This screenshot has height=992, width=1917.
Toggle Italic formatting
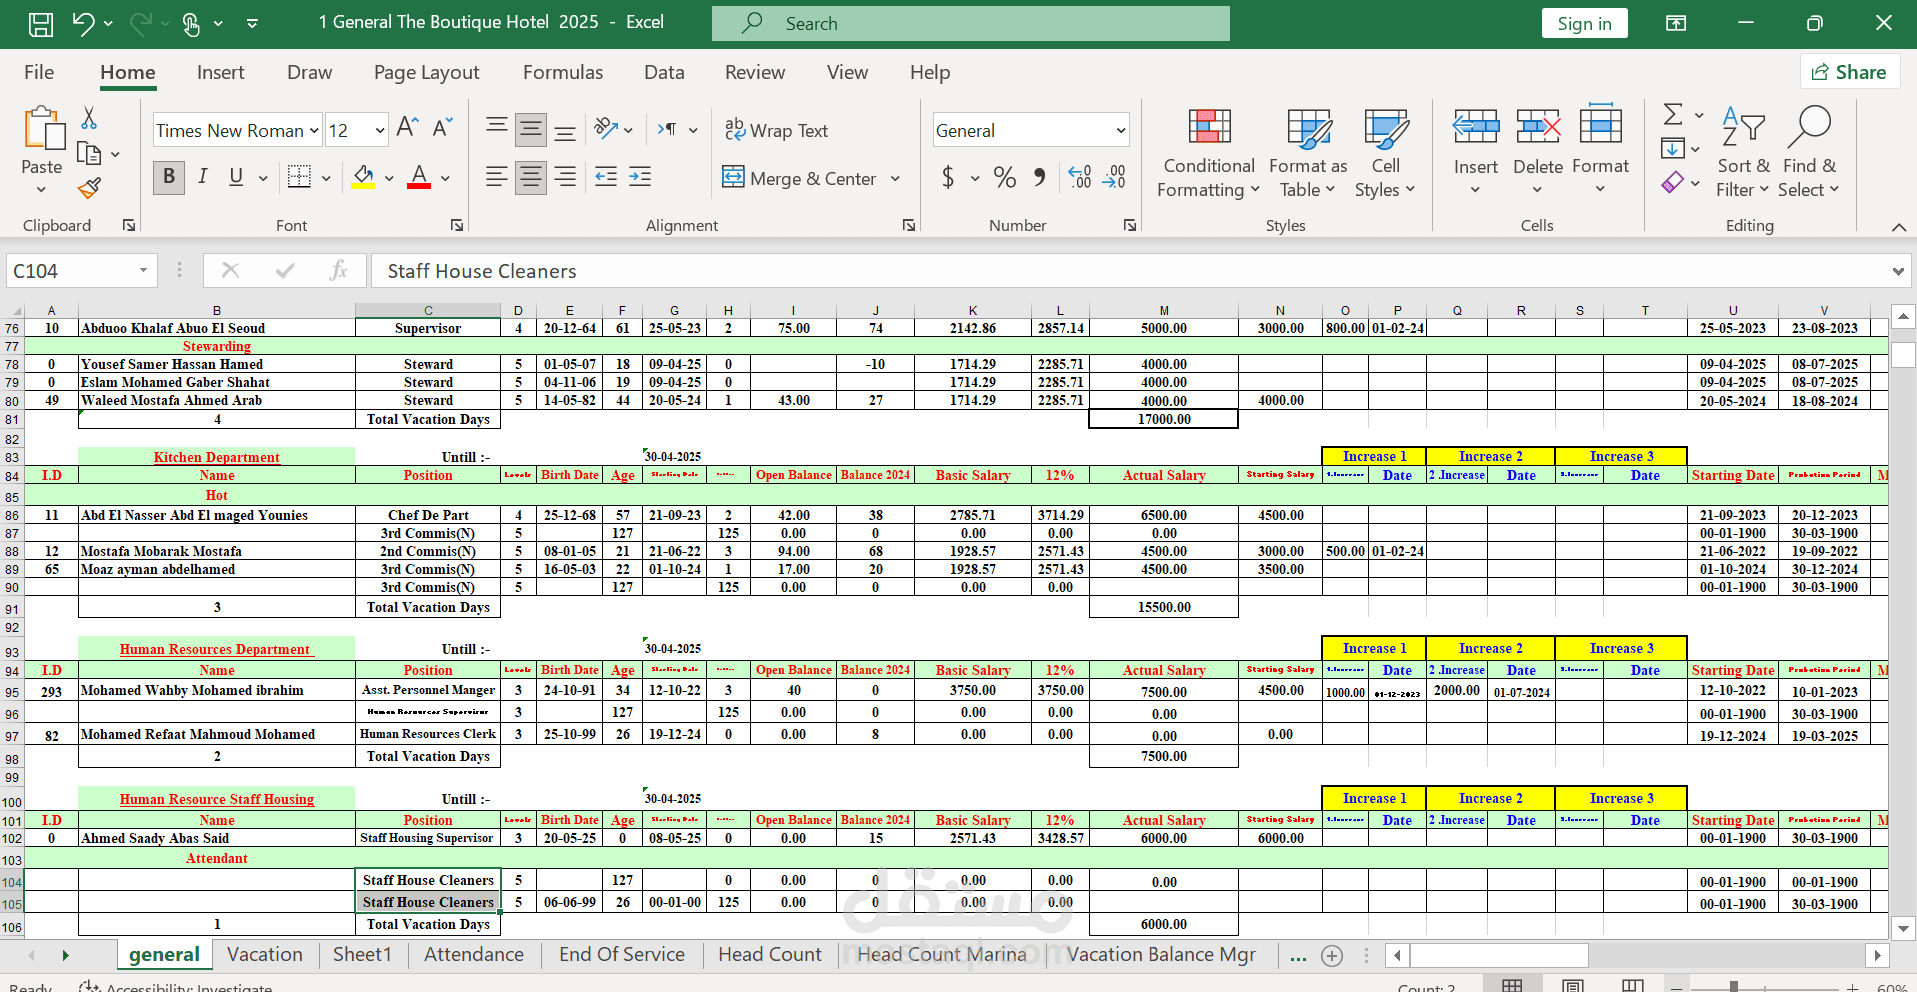pyautogui.click(x=203, y=177)
